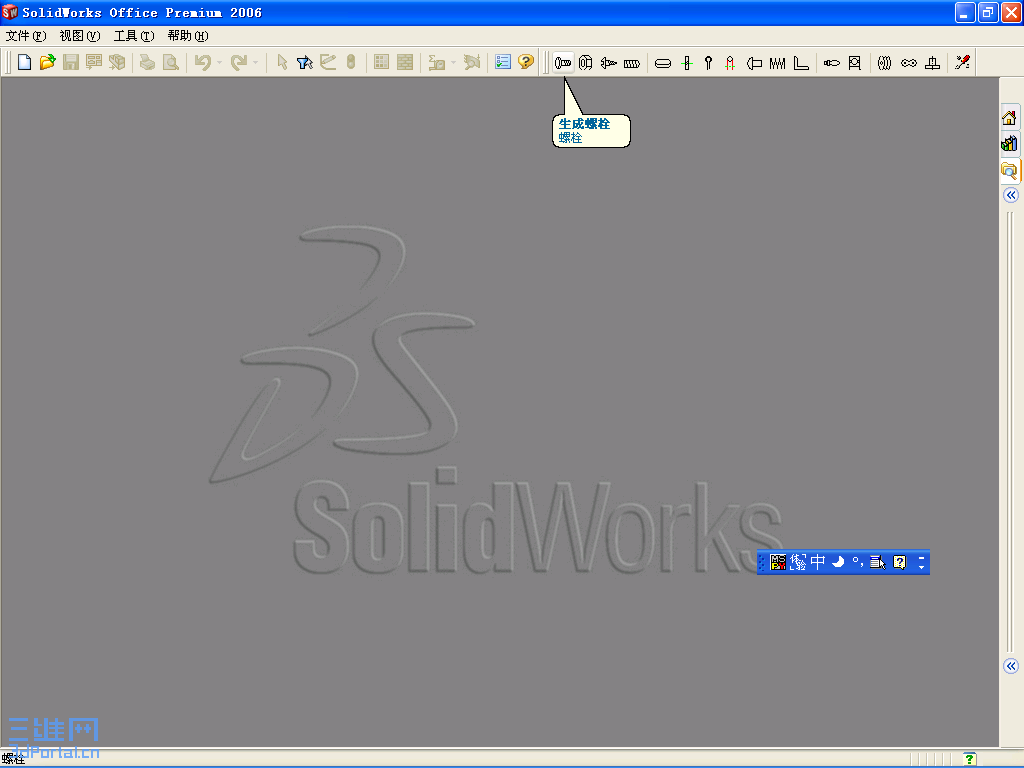Open the 帮助(H) menu
Image resolution: width=1024 pixels, height=768 pixels.
(188, 35)
